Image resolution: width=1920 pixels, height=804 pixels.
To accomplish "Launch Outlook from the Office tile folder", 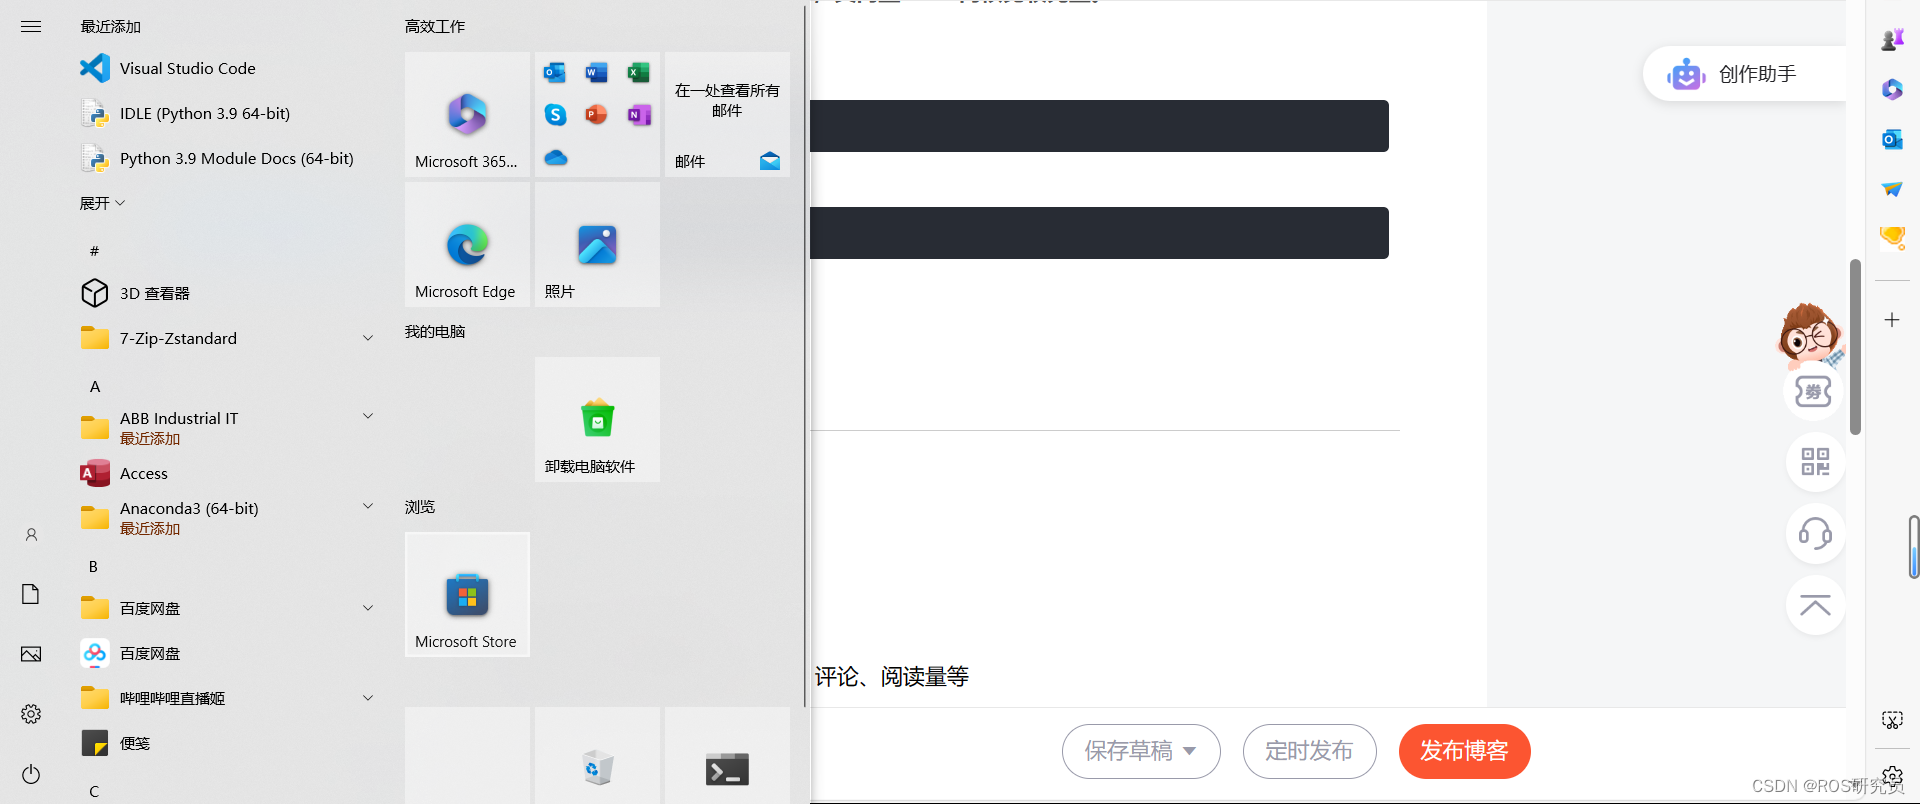I will click(555, 72).
